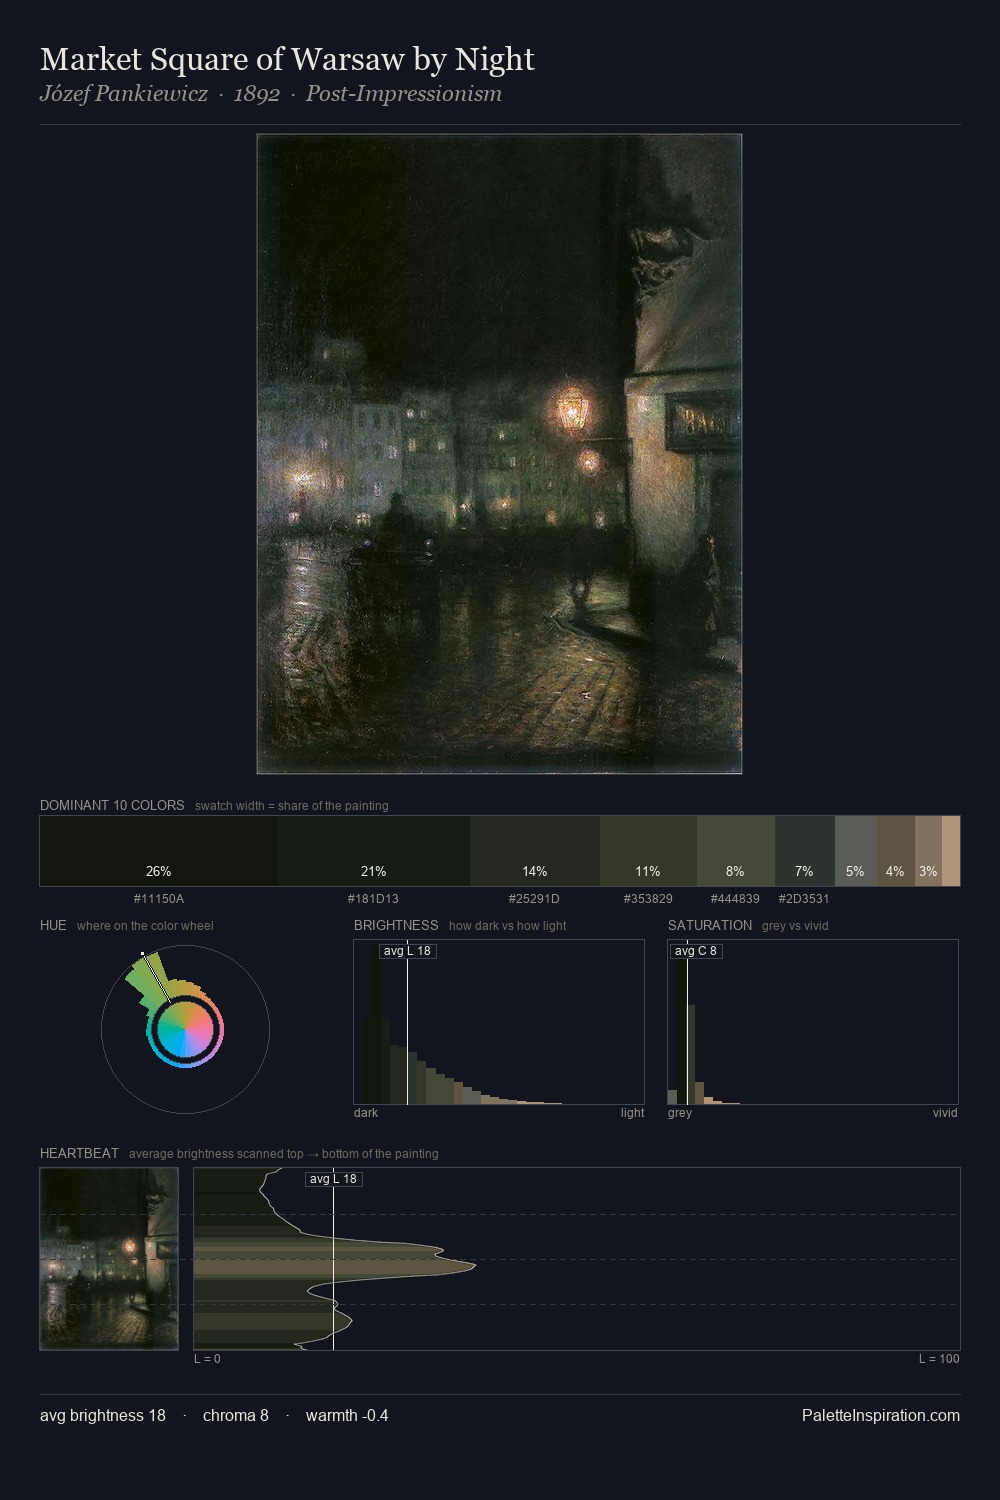Screen dimensions: 1000x1500
Task: Click the main painting image
Action: click(x=499, y=454)
